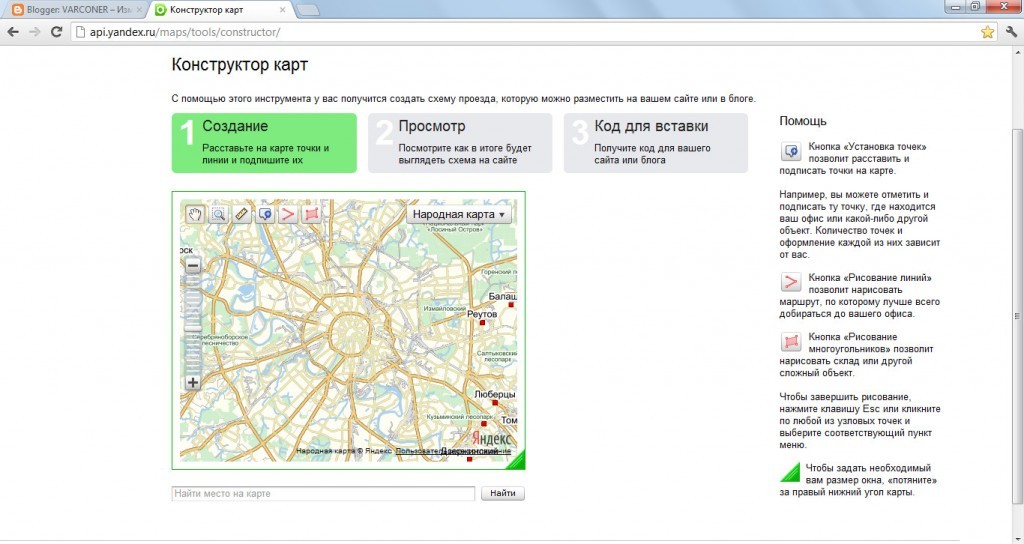Click the Конструктор карт page title
1024x544 pixels.
(x=240, y=65)
